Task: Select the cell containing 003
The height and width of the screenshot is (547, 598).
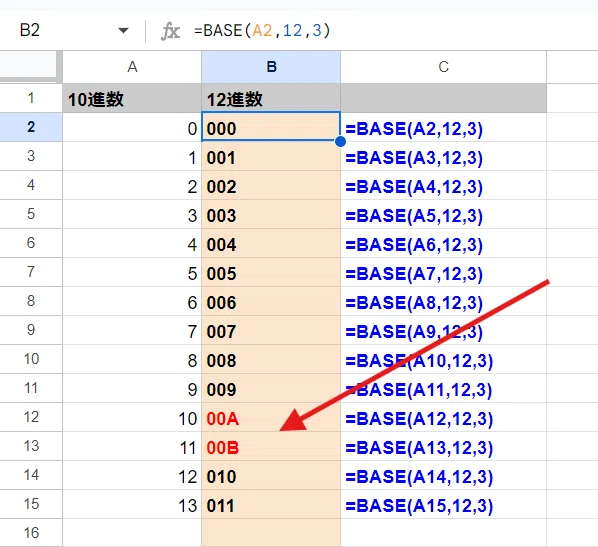Action: [271, 214]
